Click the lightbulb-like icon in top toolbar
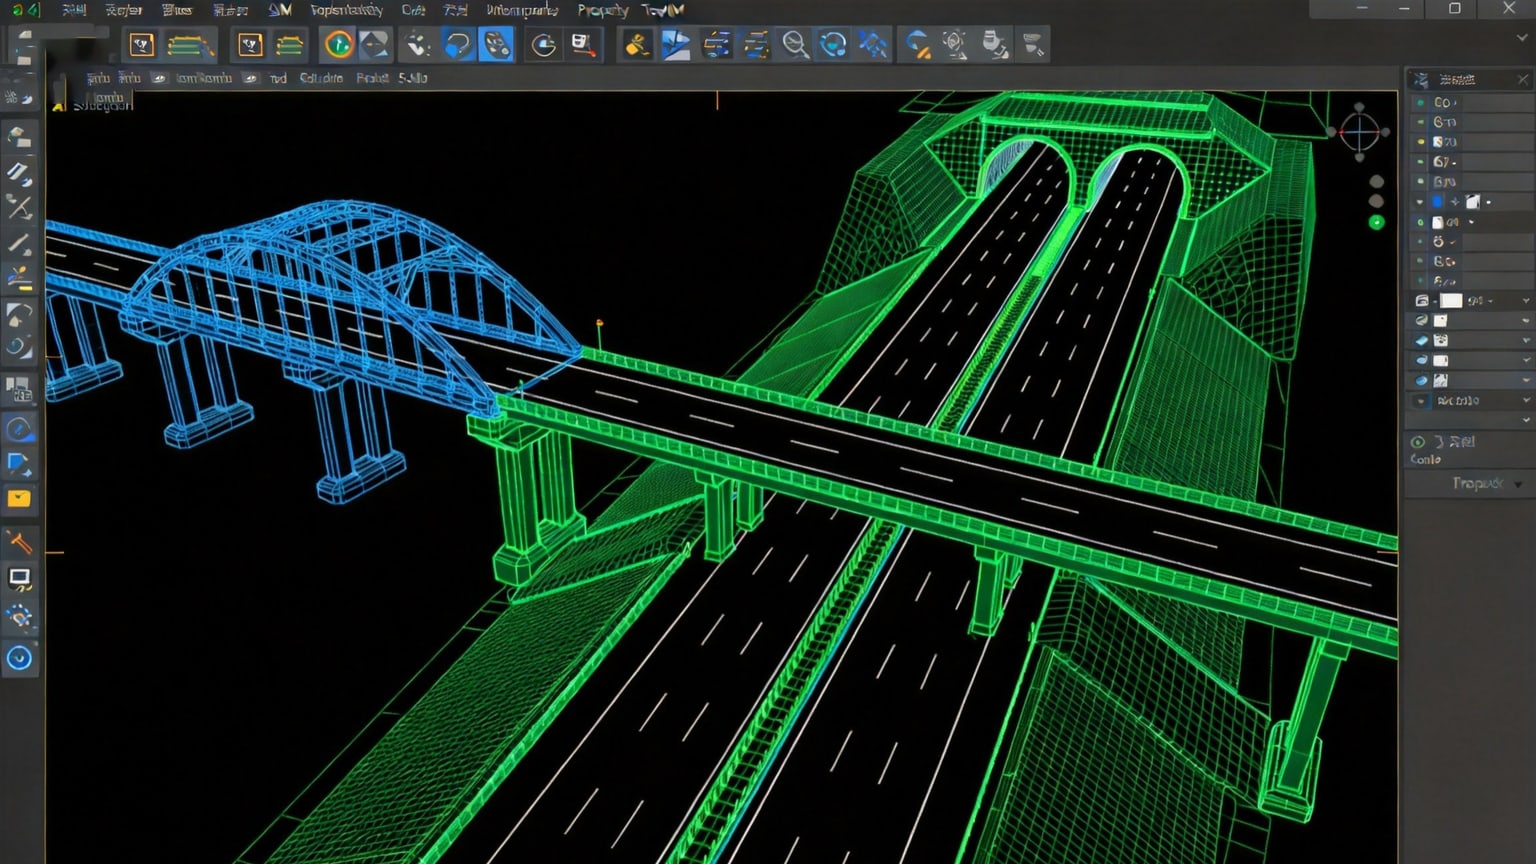 point(955,45)
